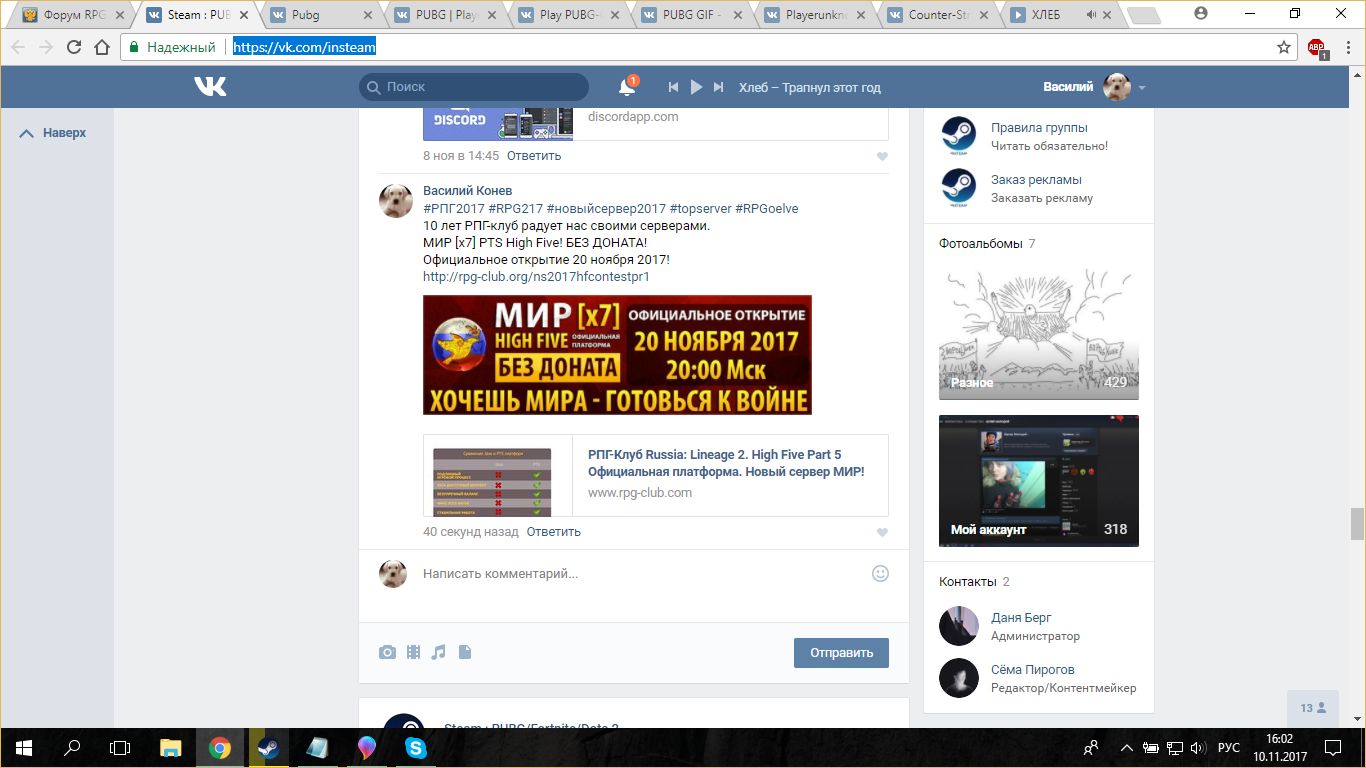
Task: Skip to next audio track
Action: click(x=718, y=88)
